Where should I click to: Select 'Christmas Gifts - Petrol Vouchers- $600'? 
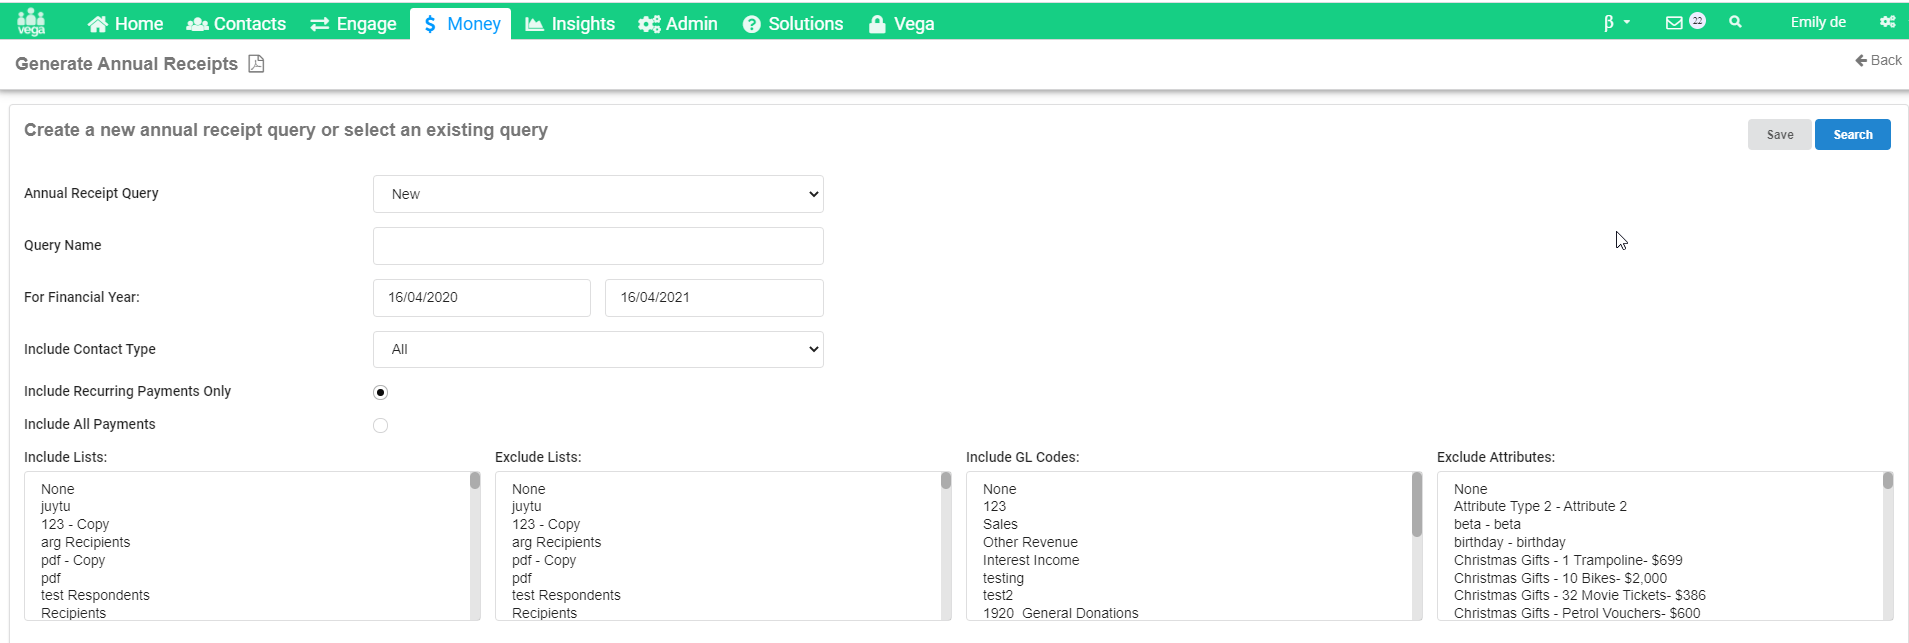click(1577, 613)
